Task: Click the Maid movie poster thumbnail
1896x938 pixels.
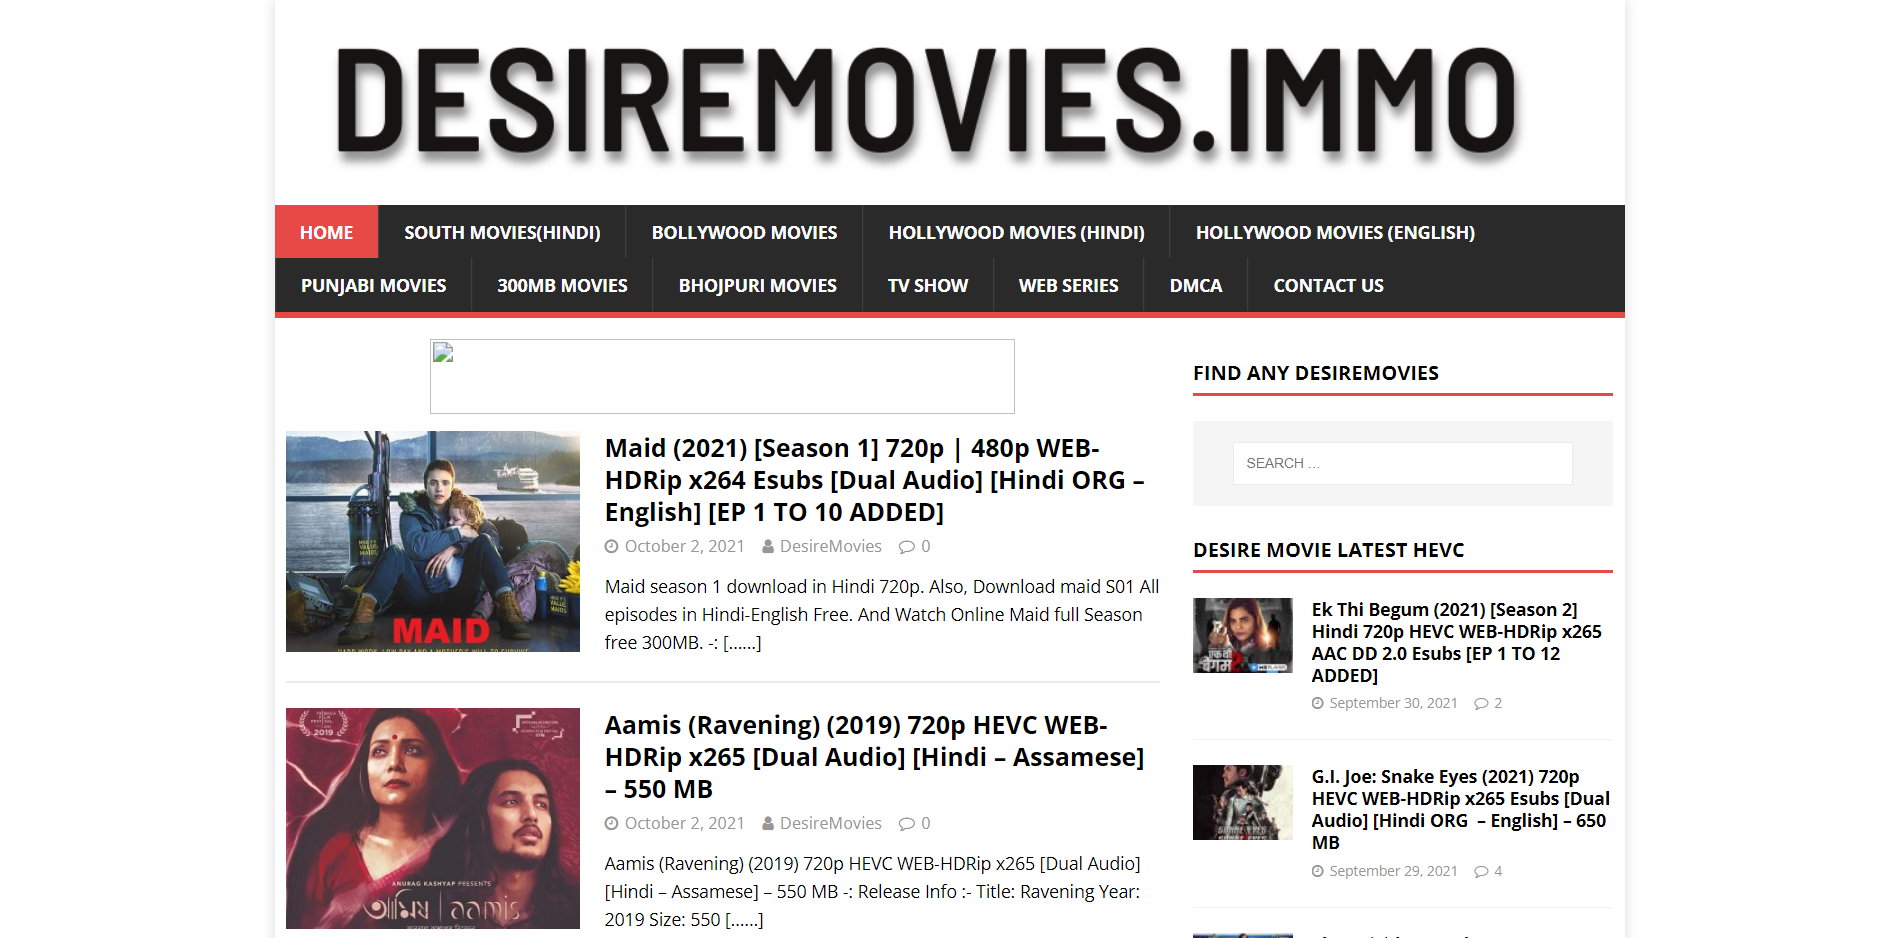Action: click(432, 541)
